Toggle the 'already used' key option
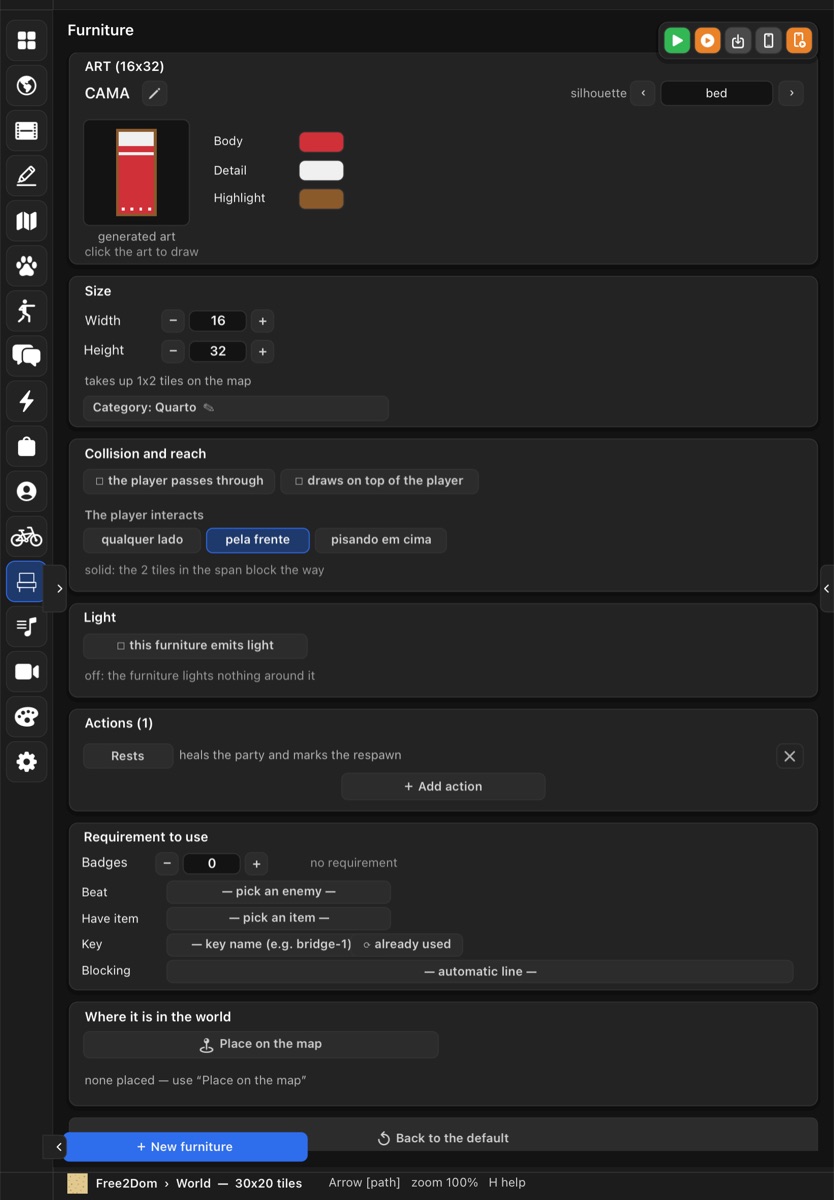The image size is (834, 1200). point(406,945)
